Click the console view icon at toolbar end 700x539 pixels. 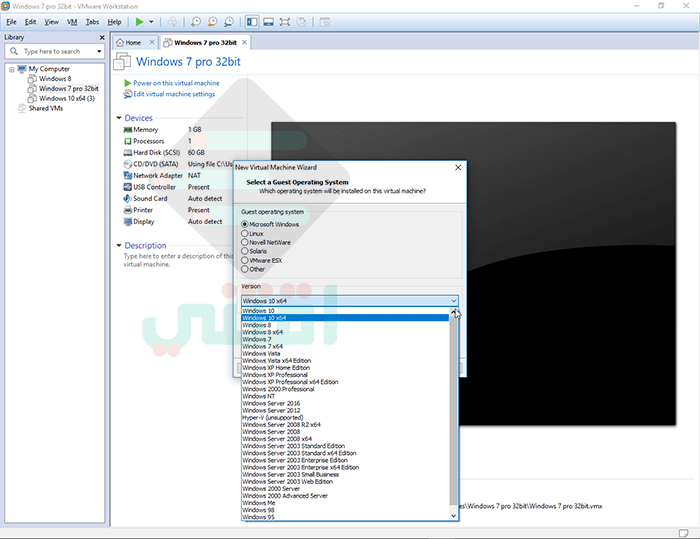click(x=325, y=22)
